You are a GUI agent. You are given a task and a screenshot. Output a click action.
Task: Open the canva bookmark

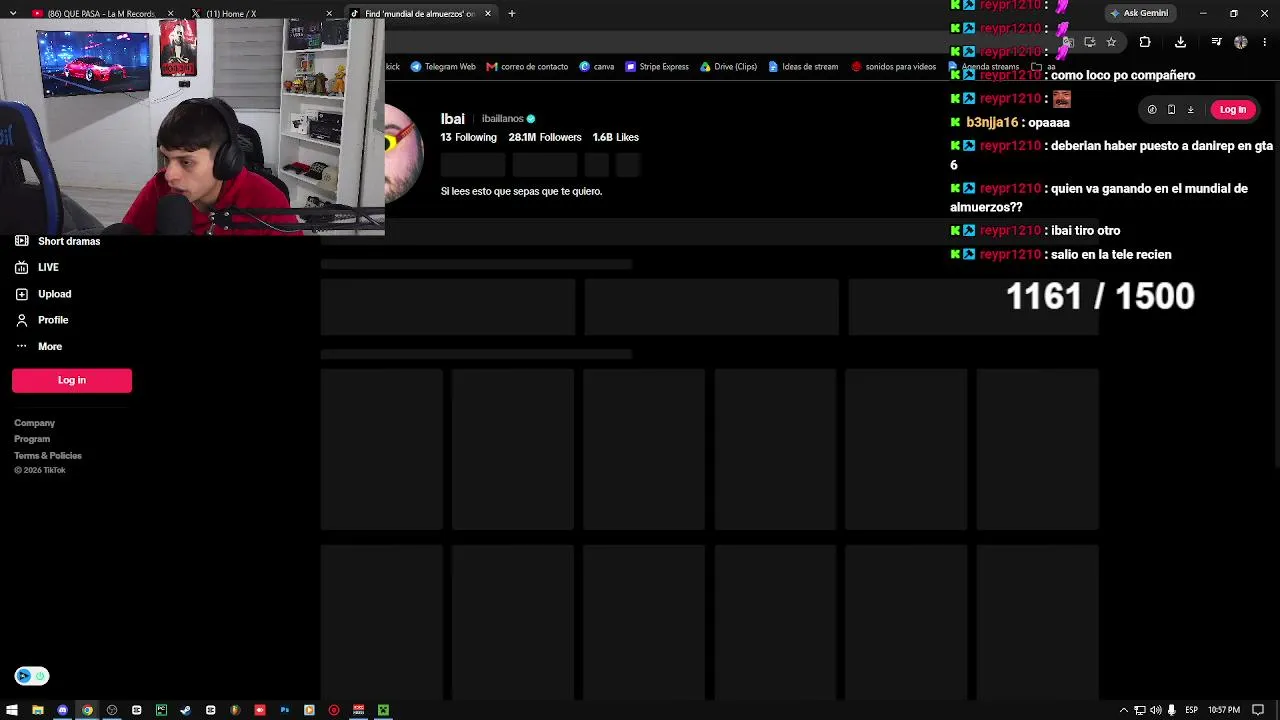596,67
